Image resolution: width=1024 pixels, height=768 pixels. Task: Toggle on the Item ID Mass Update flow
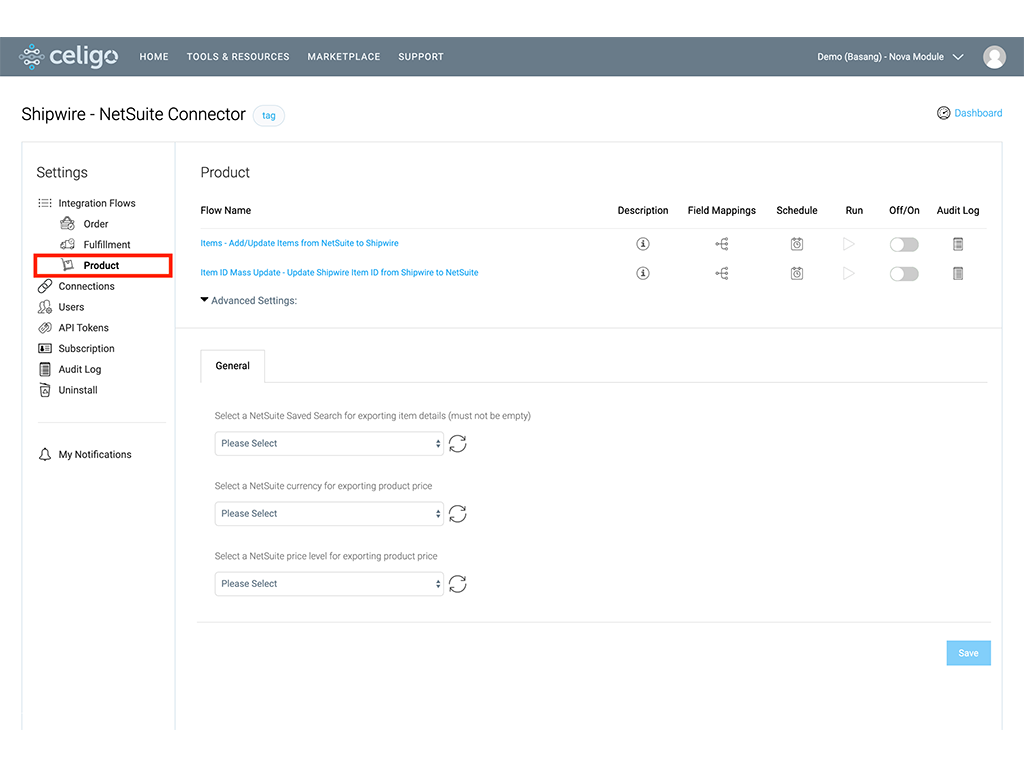point(904,274)
